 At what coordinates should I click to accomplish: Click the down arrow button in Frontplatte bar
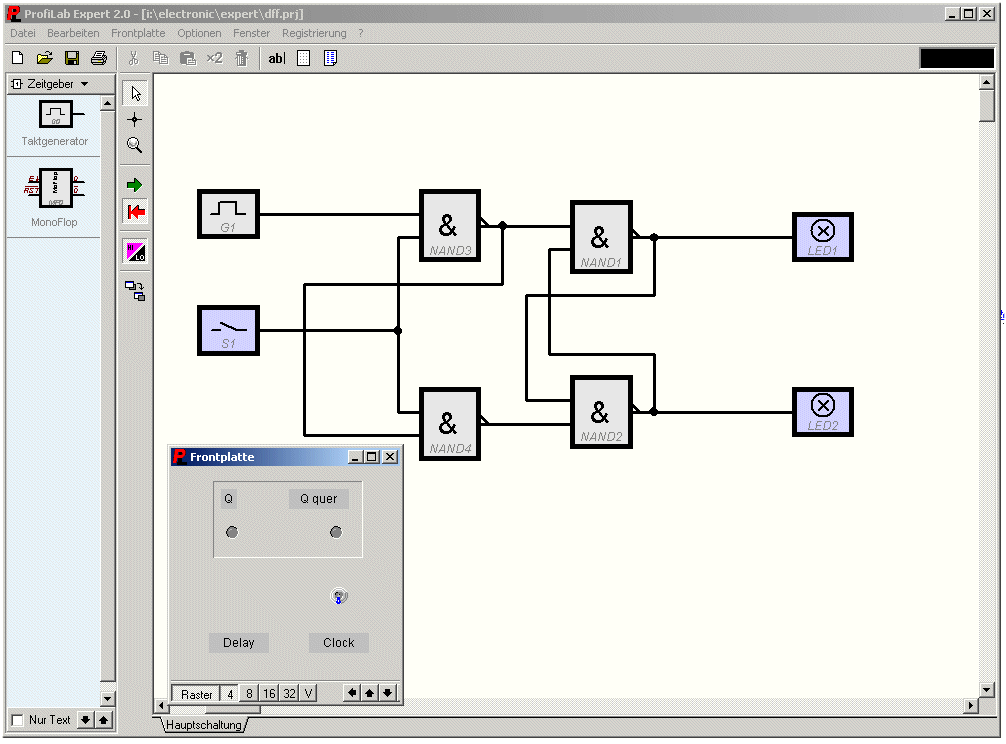(388, 693)
